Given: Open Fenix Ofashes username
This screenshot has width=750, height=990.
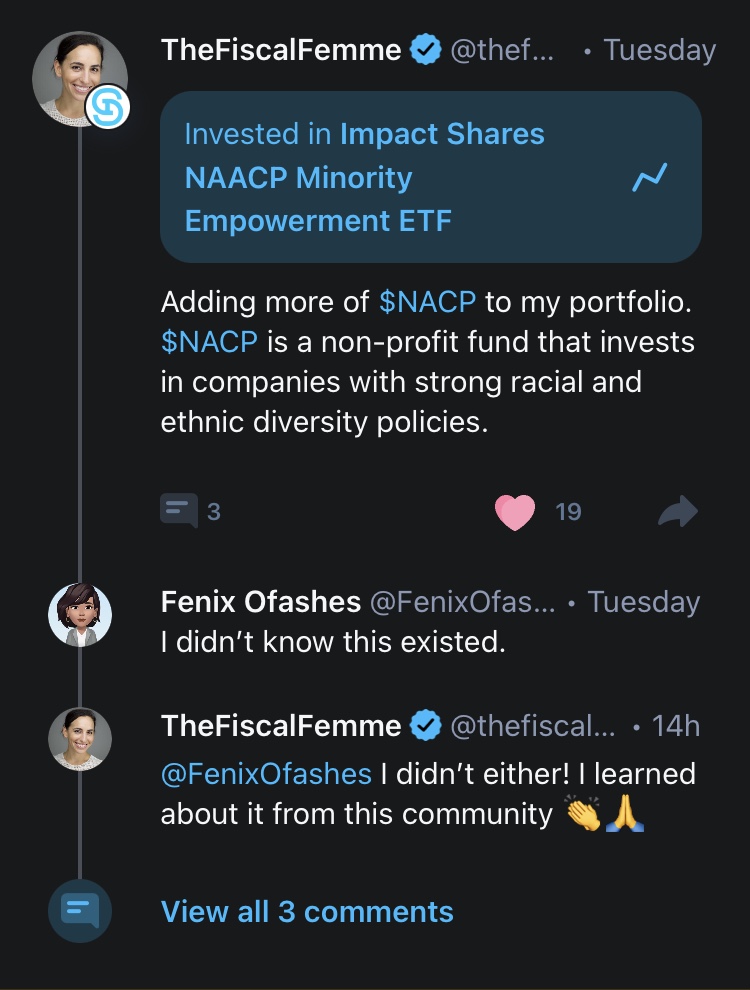Looking at the screenshot, I should pos(261,602).
